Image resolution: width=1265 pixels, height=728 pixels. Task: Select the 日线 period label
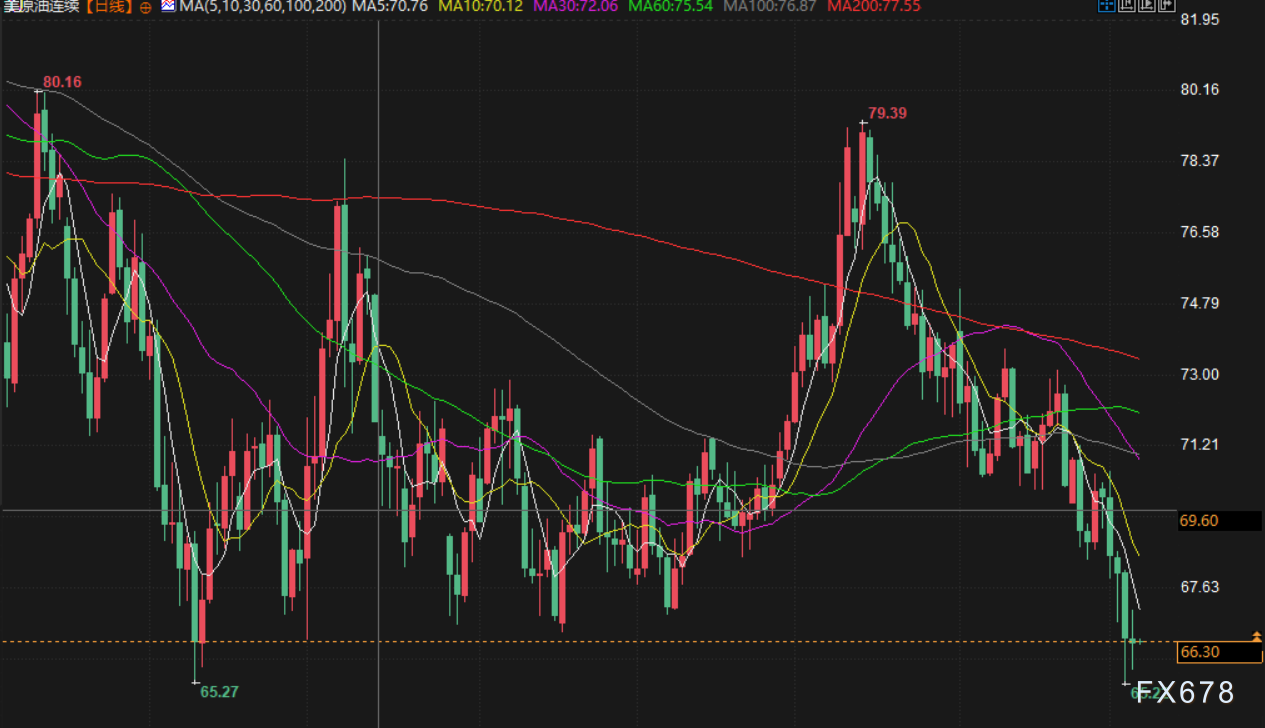coord(108,8)
